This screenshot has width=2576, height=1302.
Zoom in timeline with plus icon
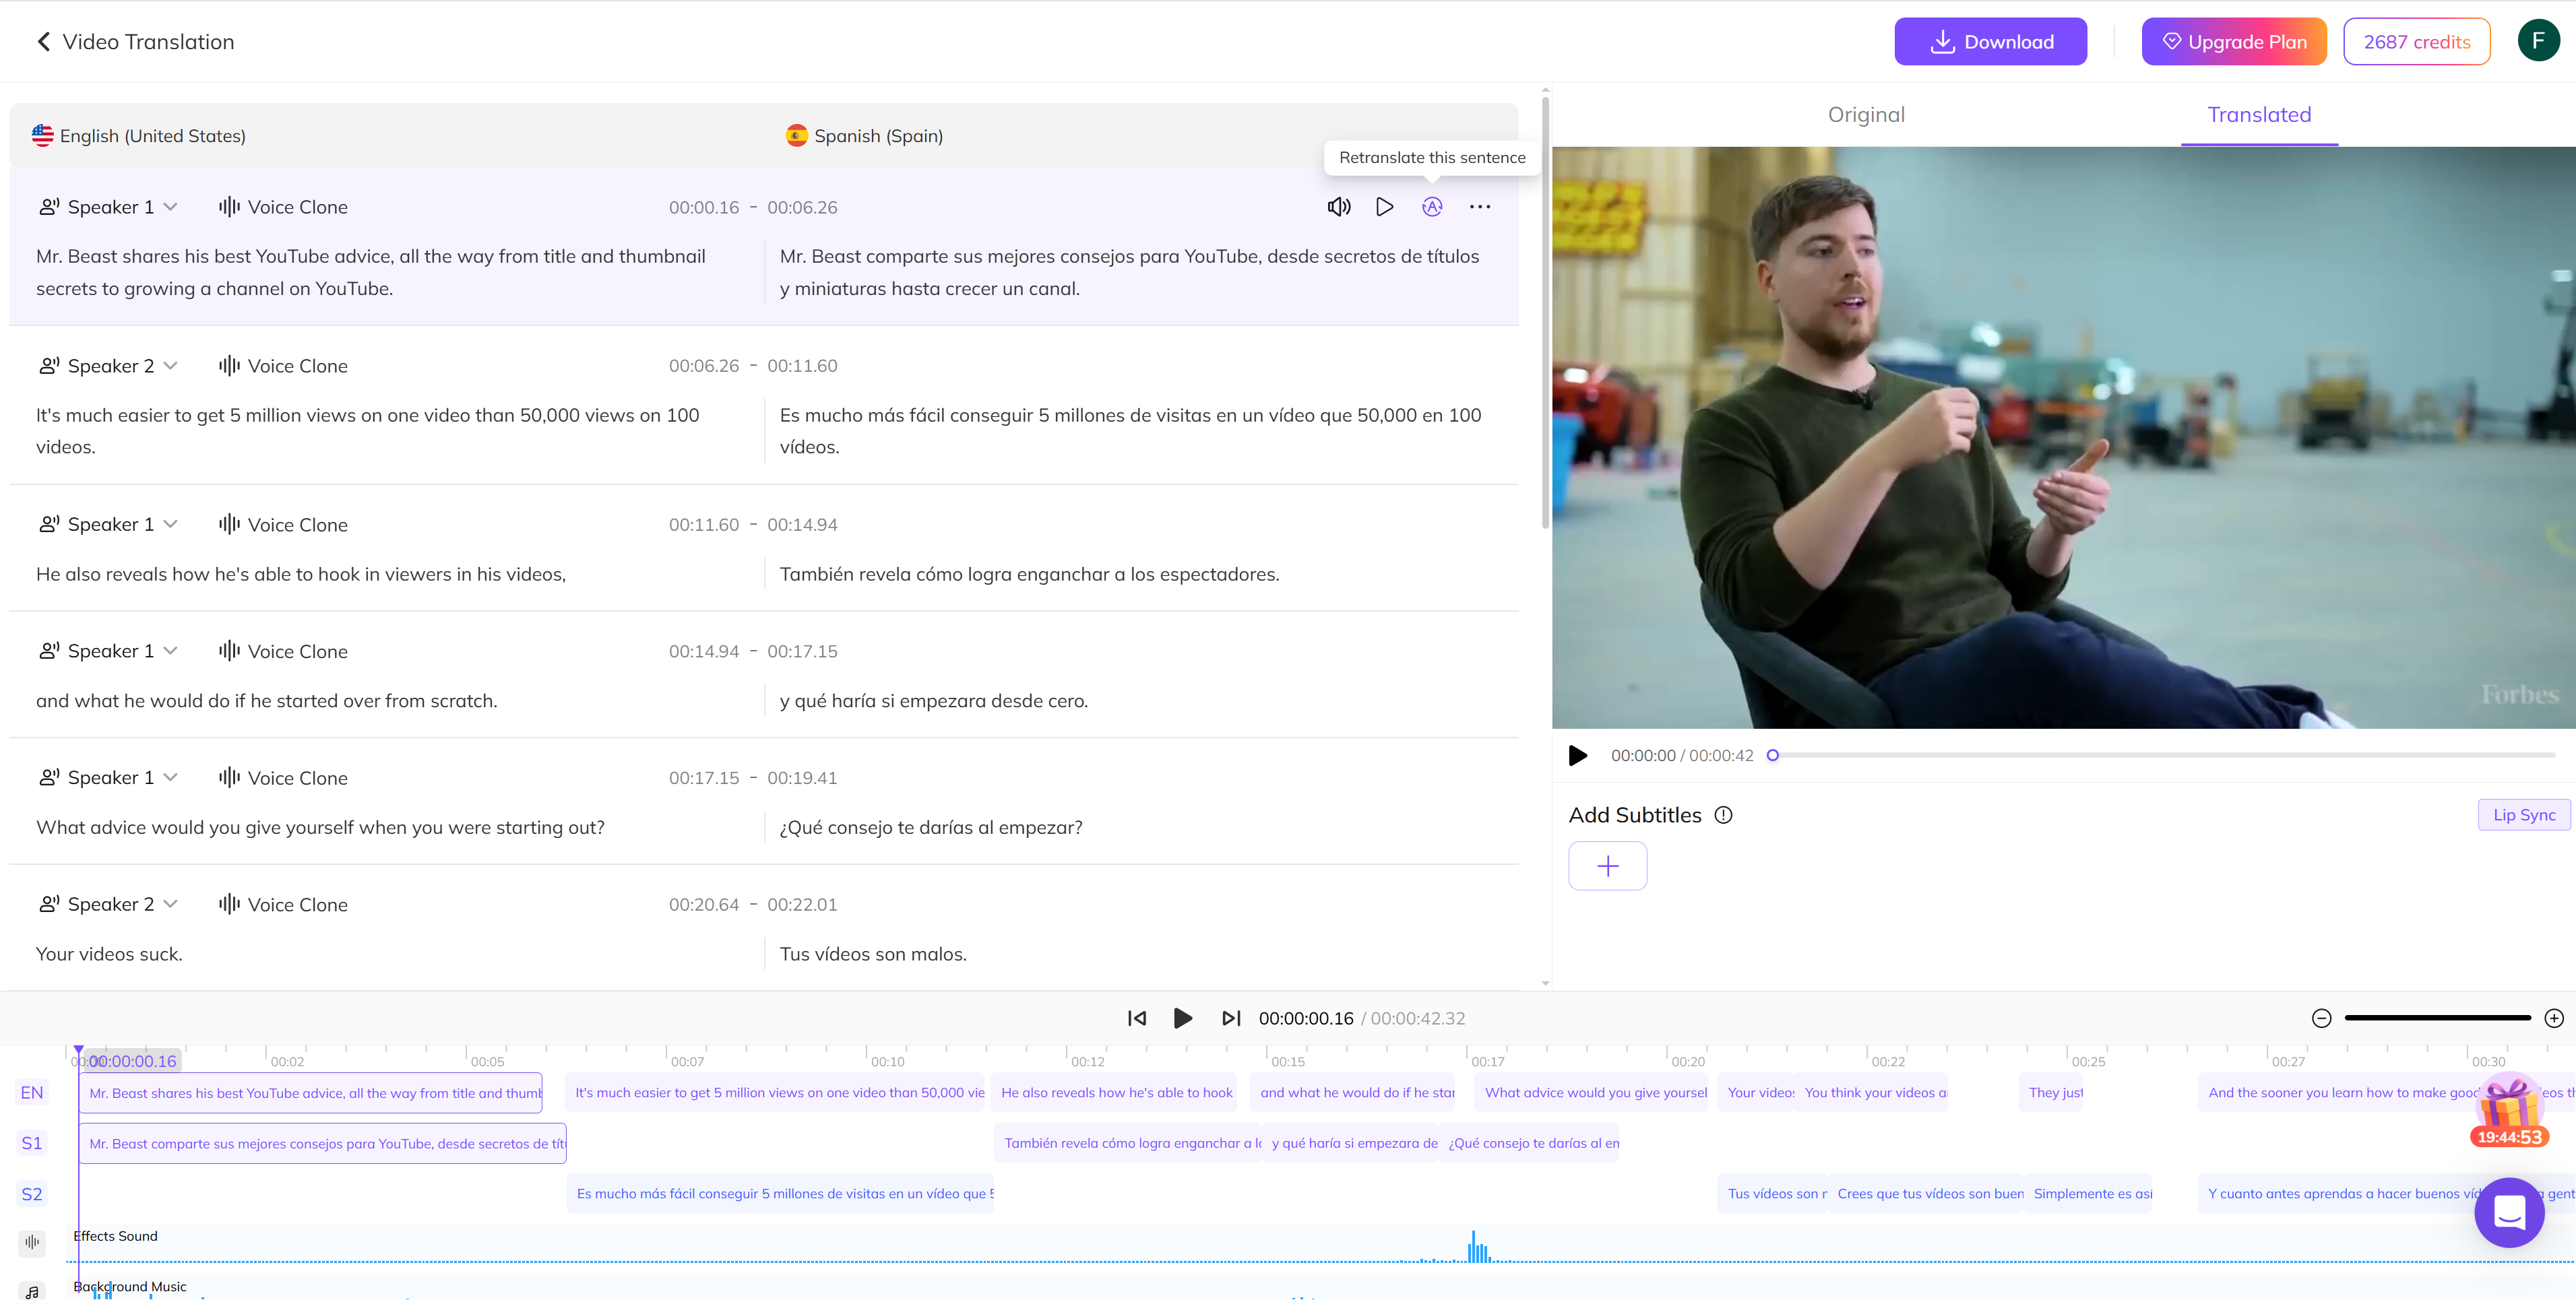tap(2553, 1018)
